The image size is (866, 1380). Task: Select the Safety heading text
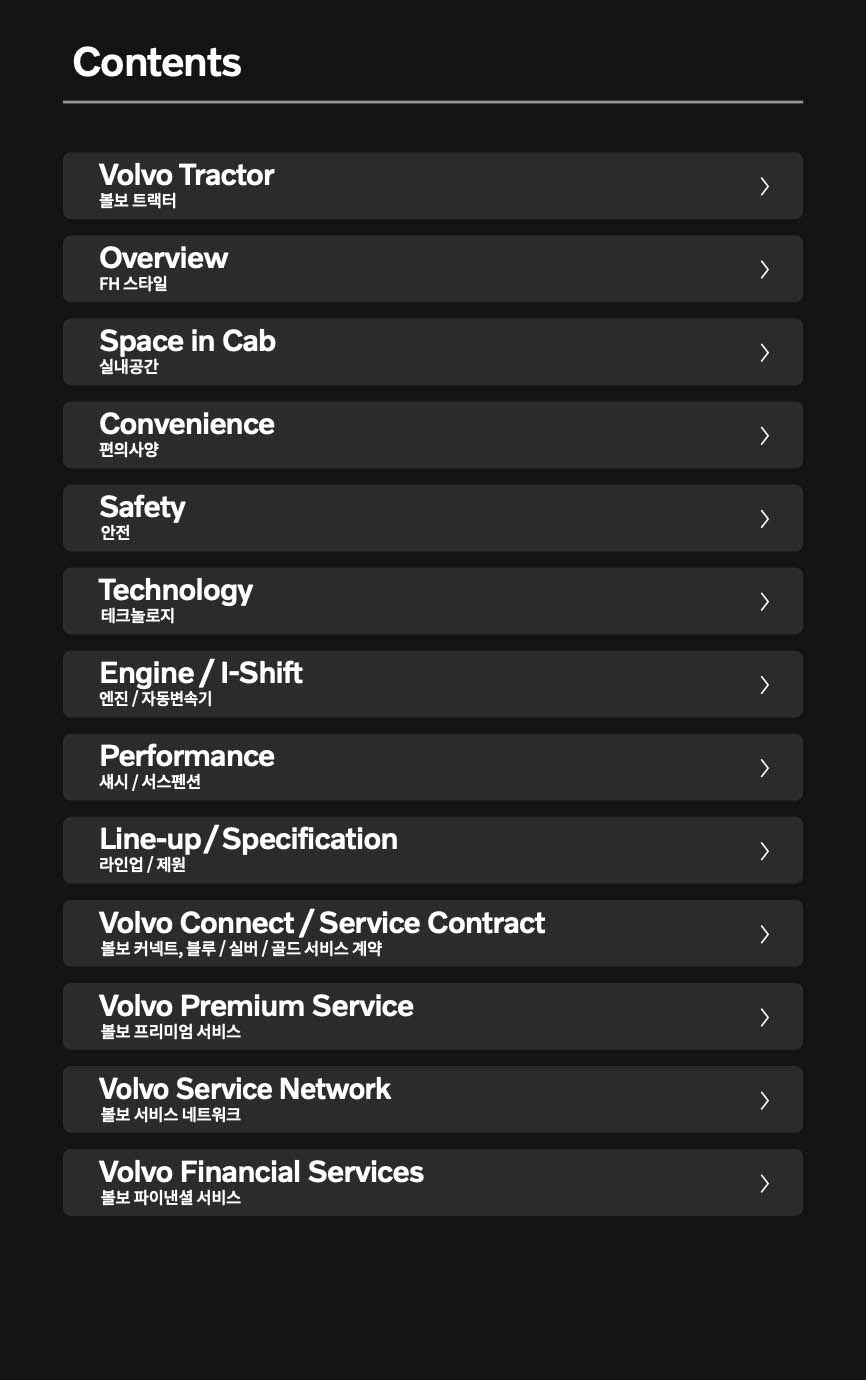[x=142, y=507]
